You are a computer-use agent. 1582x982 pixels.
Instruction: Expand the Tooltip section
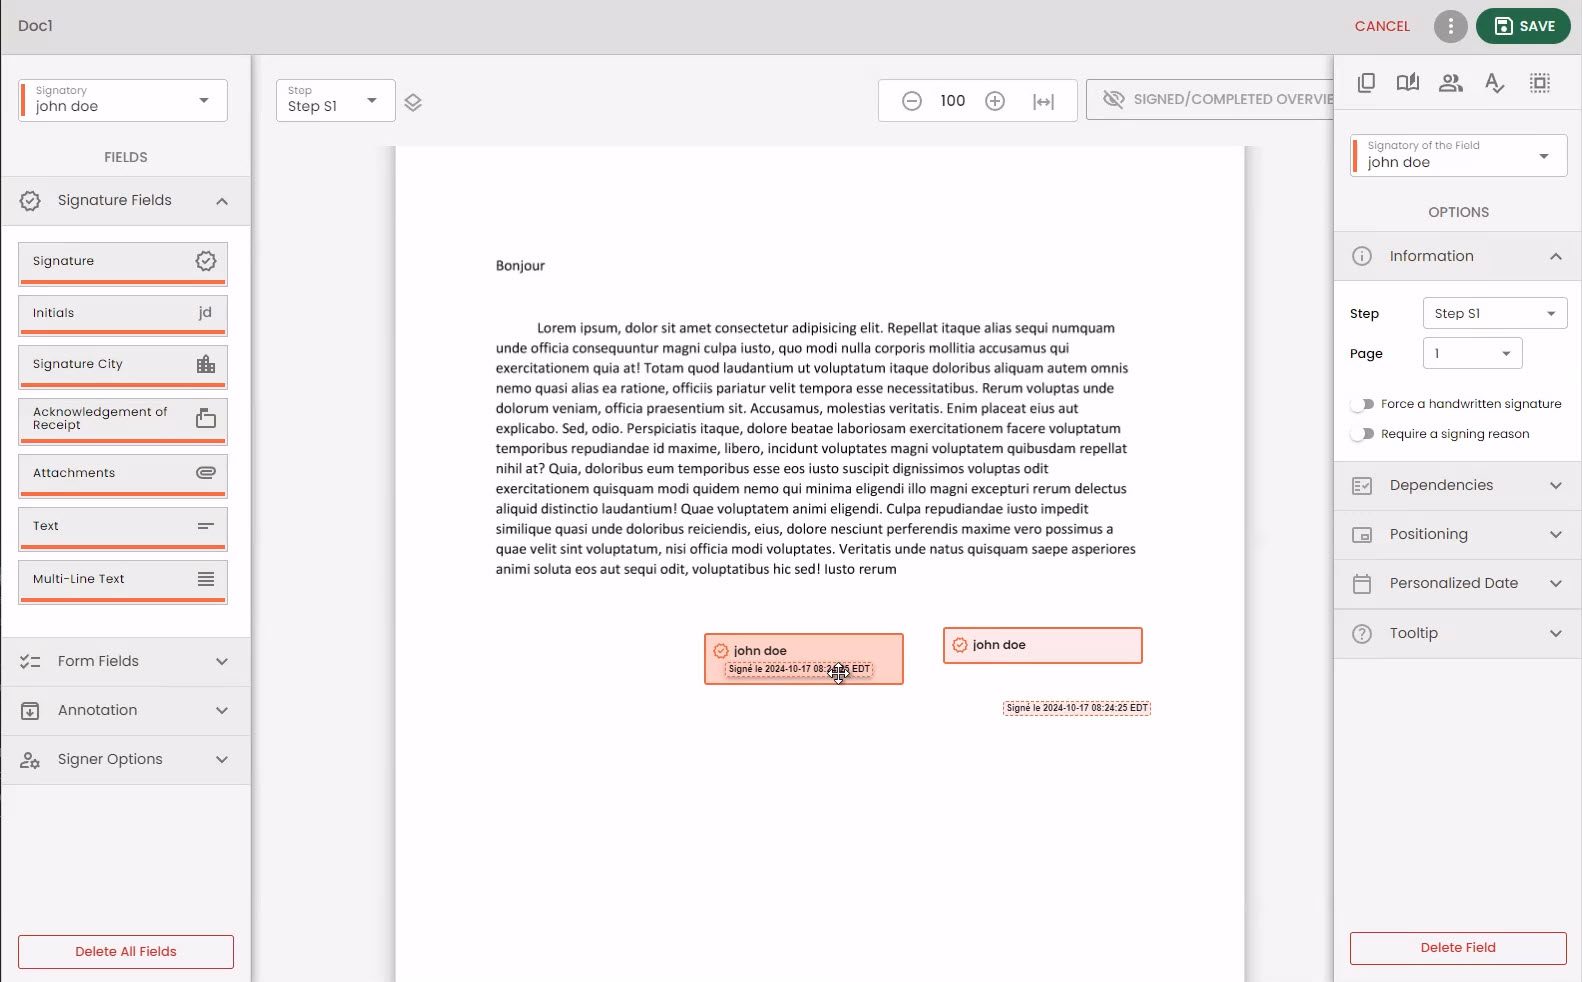click(1556, 634)
